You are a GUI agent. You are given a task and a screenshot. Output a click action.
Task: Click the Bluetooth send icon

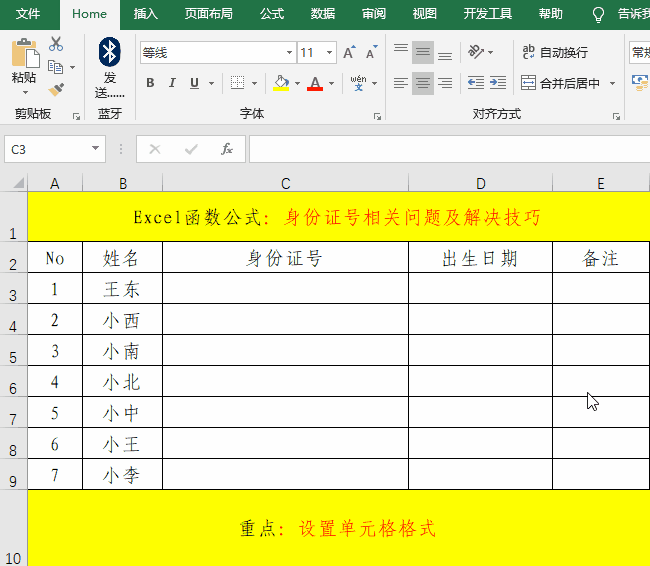pyautogui.click(x=109, y=52)
